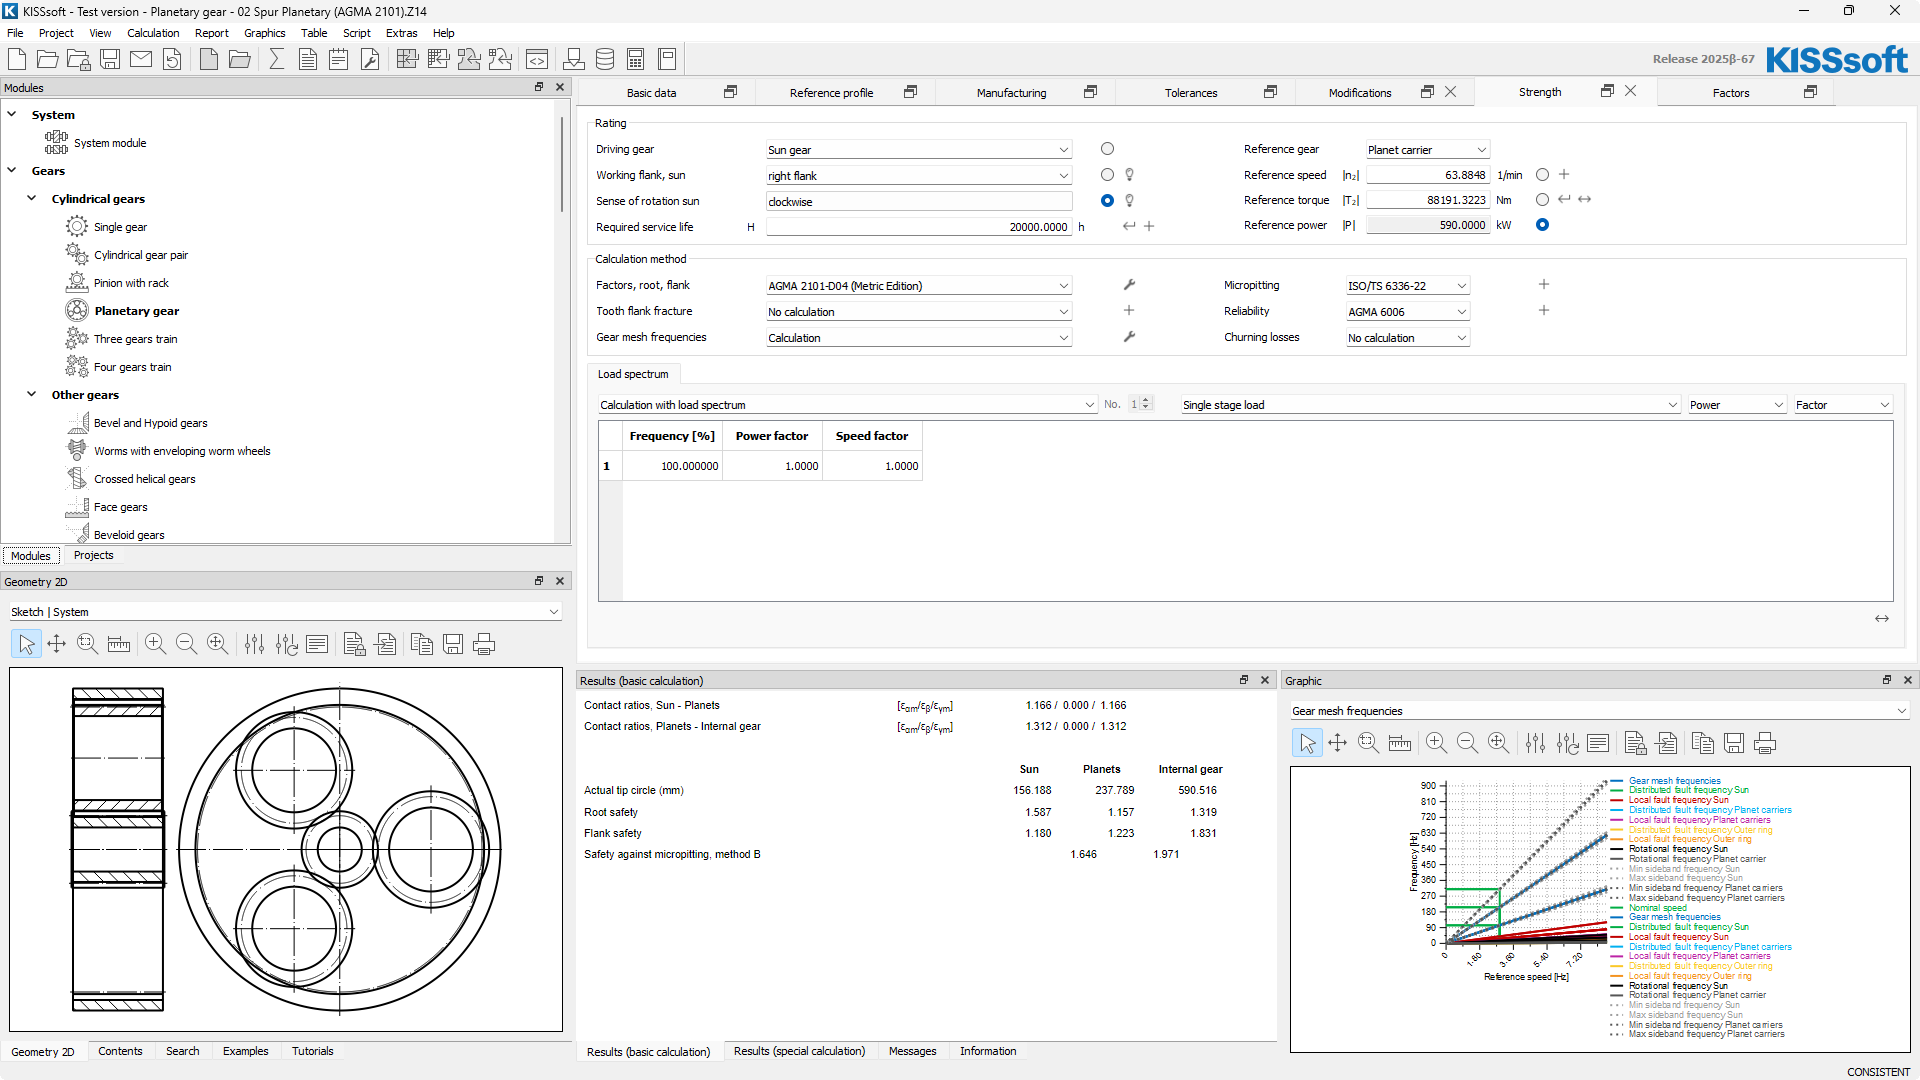Click wrench settings next to Factors, root, flank
Viewport: 1920px width, 1080px height.
click(1129, 285)
